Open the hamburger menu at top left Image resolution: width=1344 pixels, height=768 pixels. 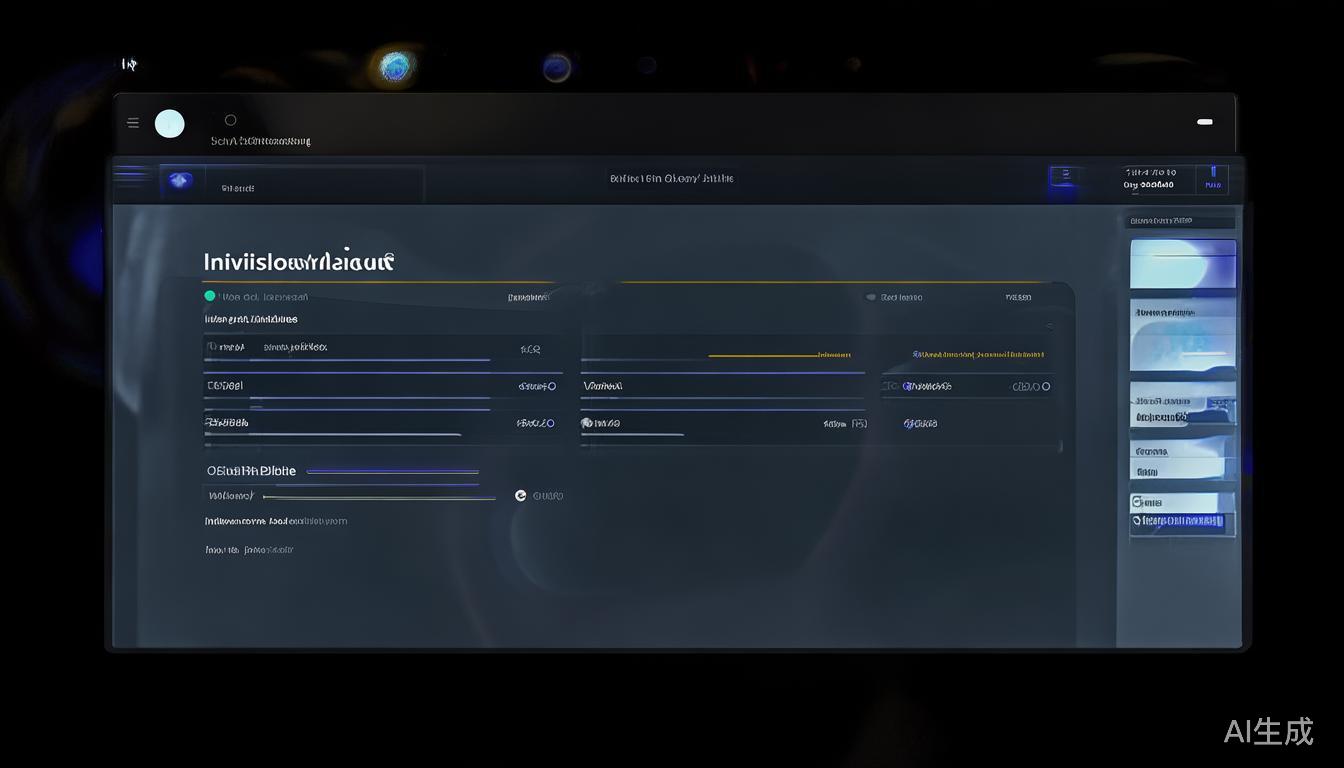[133, 123]
